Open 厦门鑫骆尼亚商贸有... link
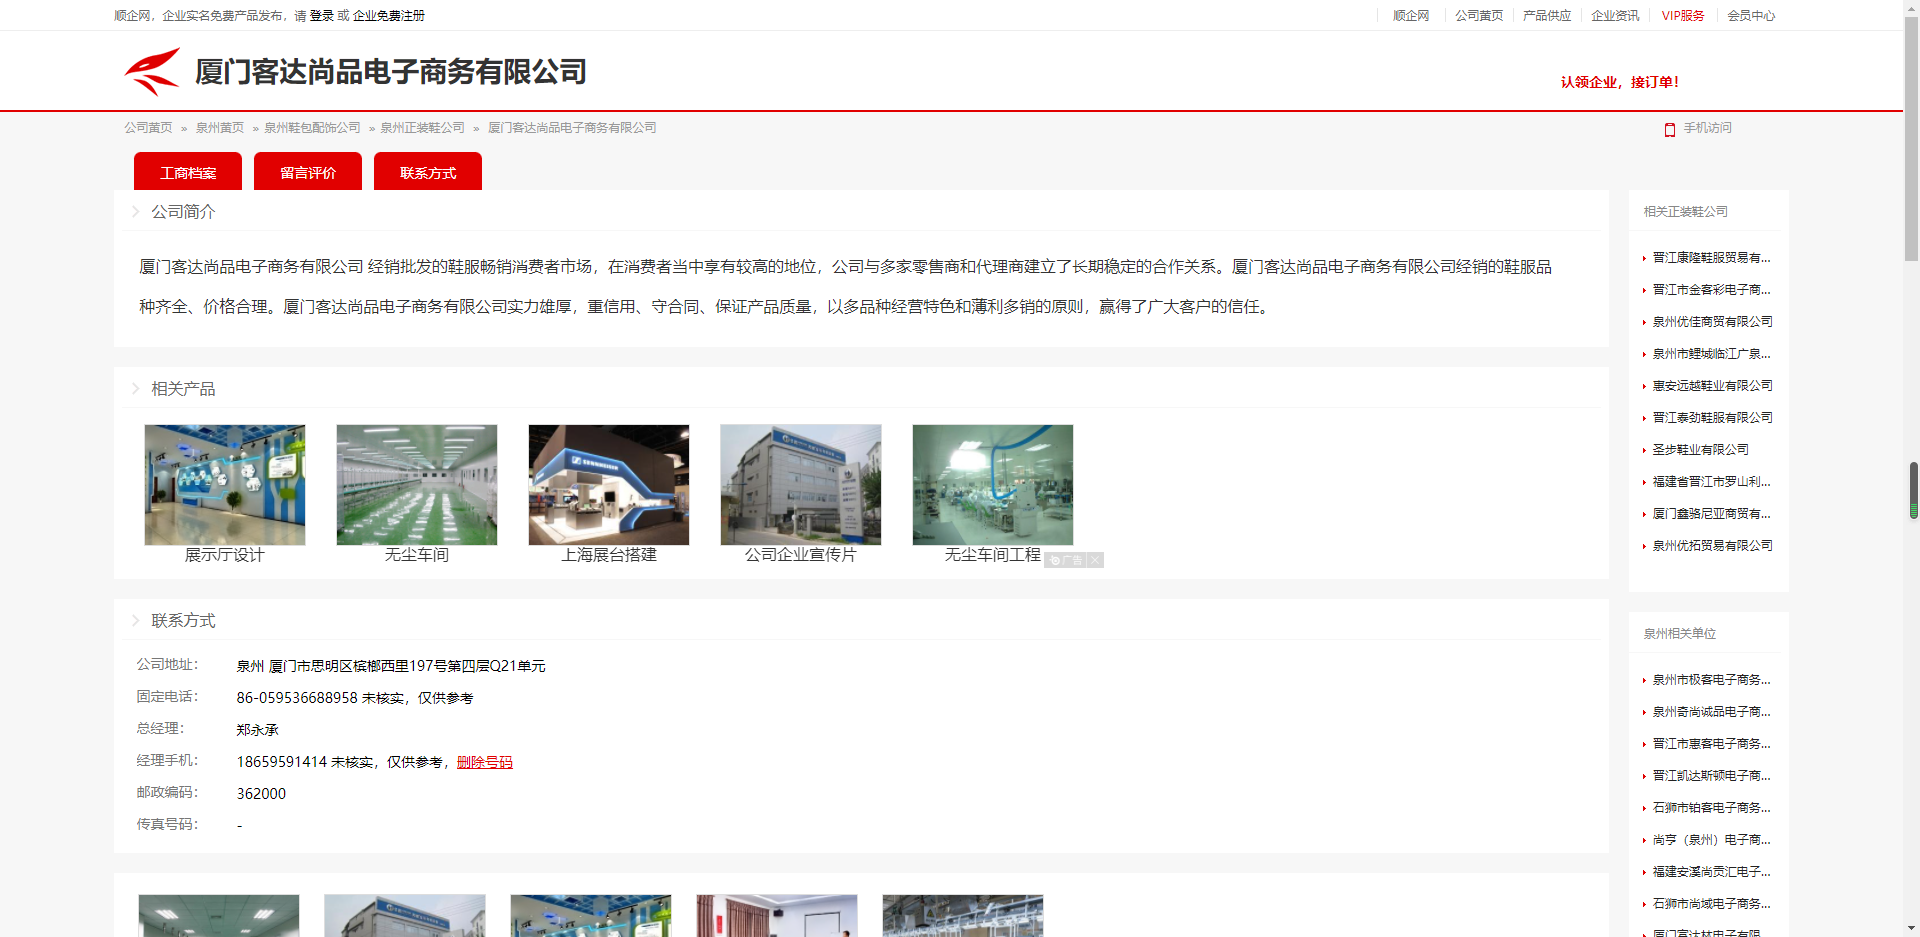 (1711, 514)
